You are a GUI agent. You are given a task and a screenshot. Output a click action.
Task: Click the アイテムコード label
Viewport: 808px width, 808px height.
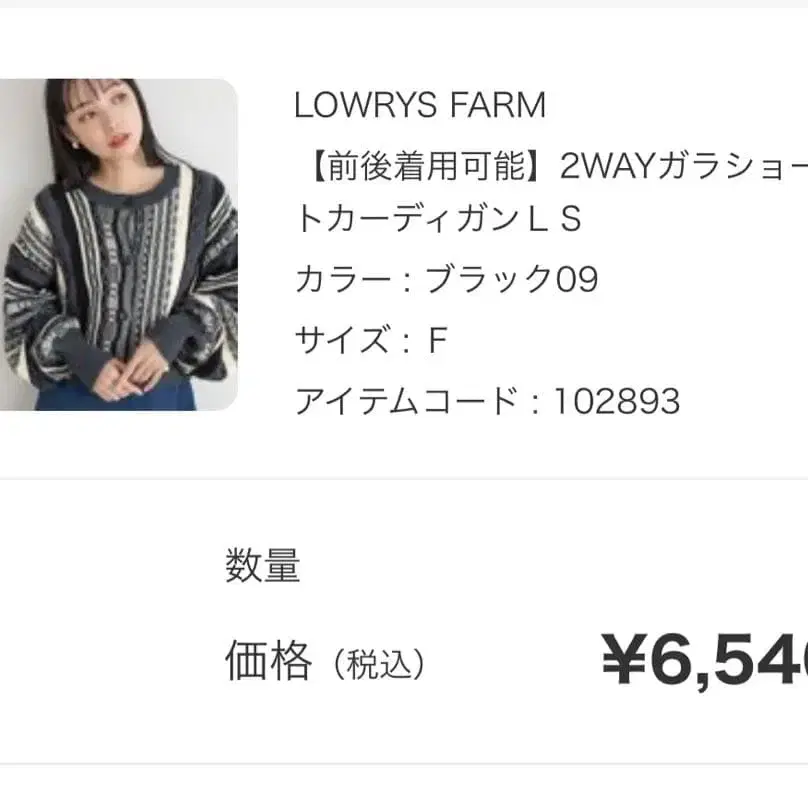(404, 401)
